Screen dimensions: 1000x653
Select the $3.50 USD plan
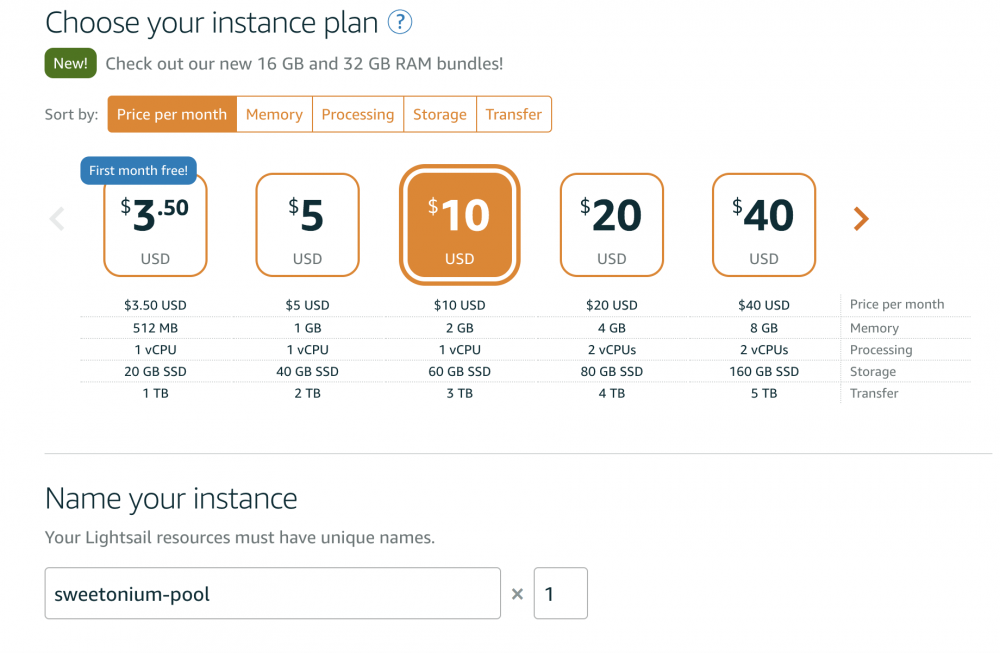coord(155,225)
